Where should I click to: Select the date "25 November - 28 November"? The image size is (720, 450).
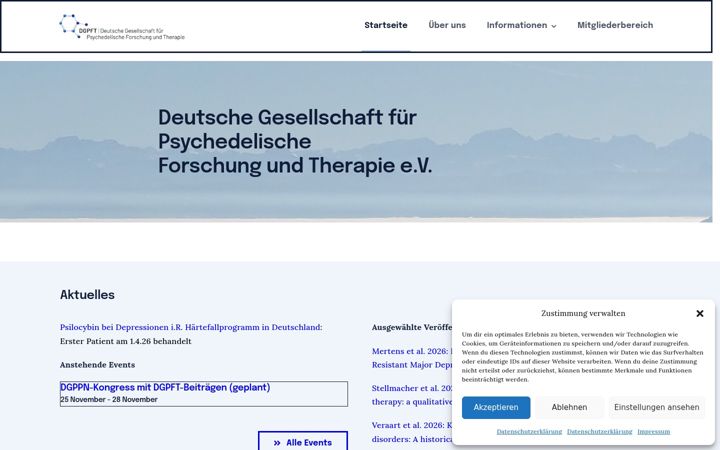[109, 399]
